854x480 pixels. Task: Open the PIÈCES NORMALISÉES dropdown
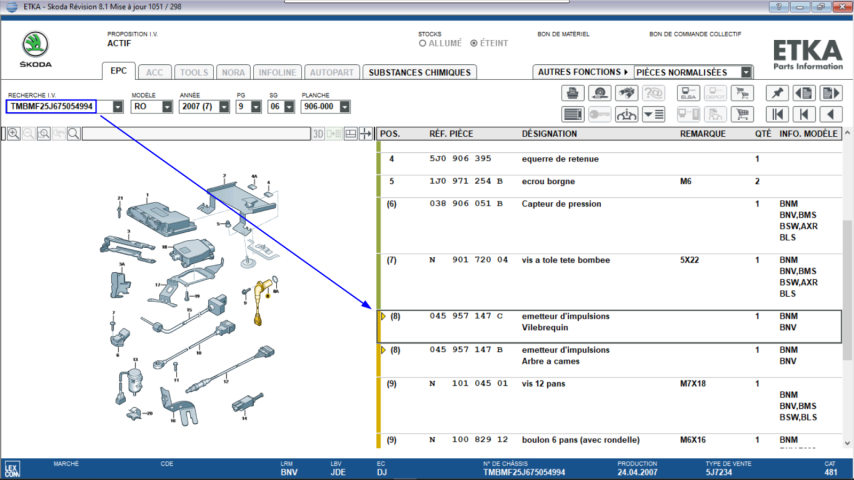coord(746,72)
